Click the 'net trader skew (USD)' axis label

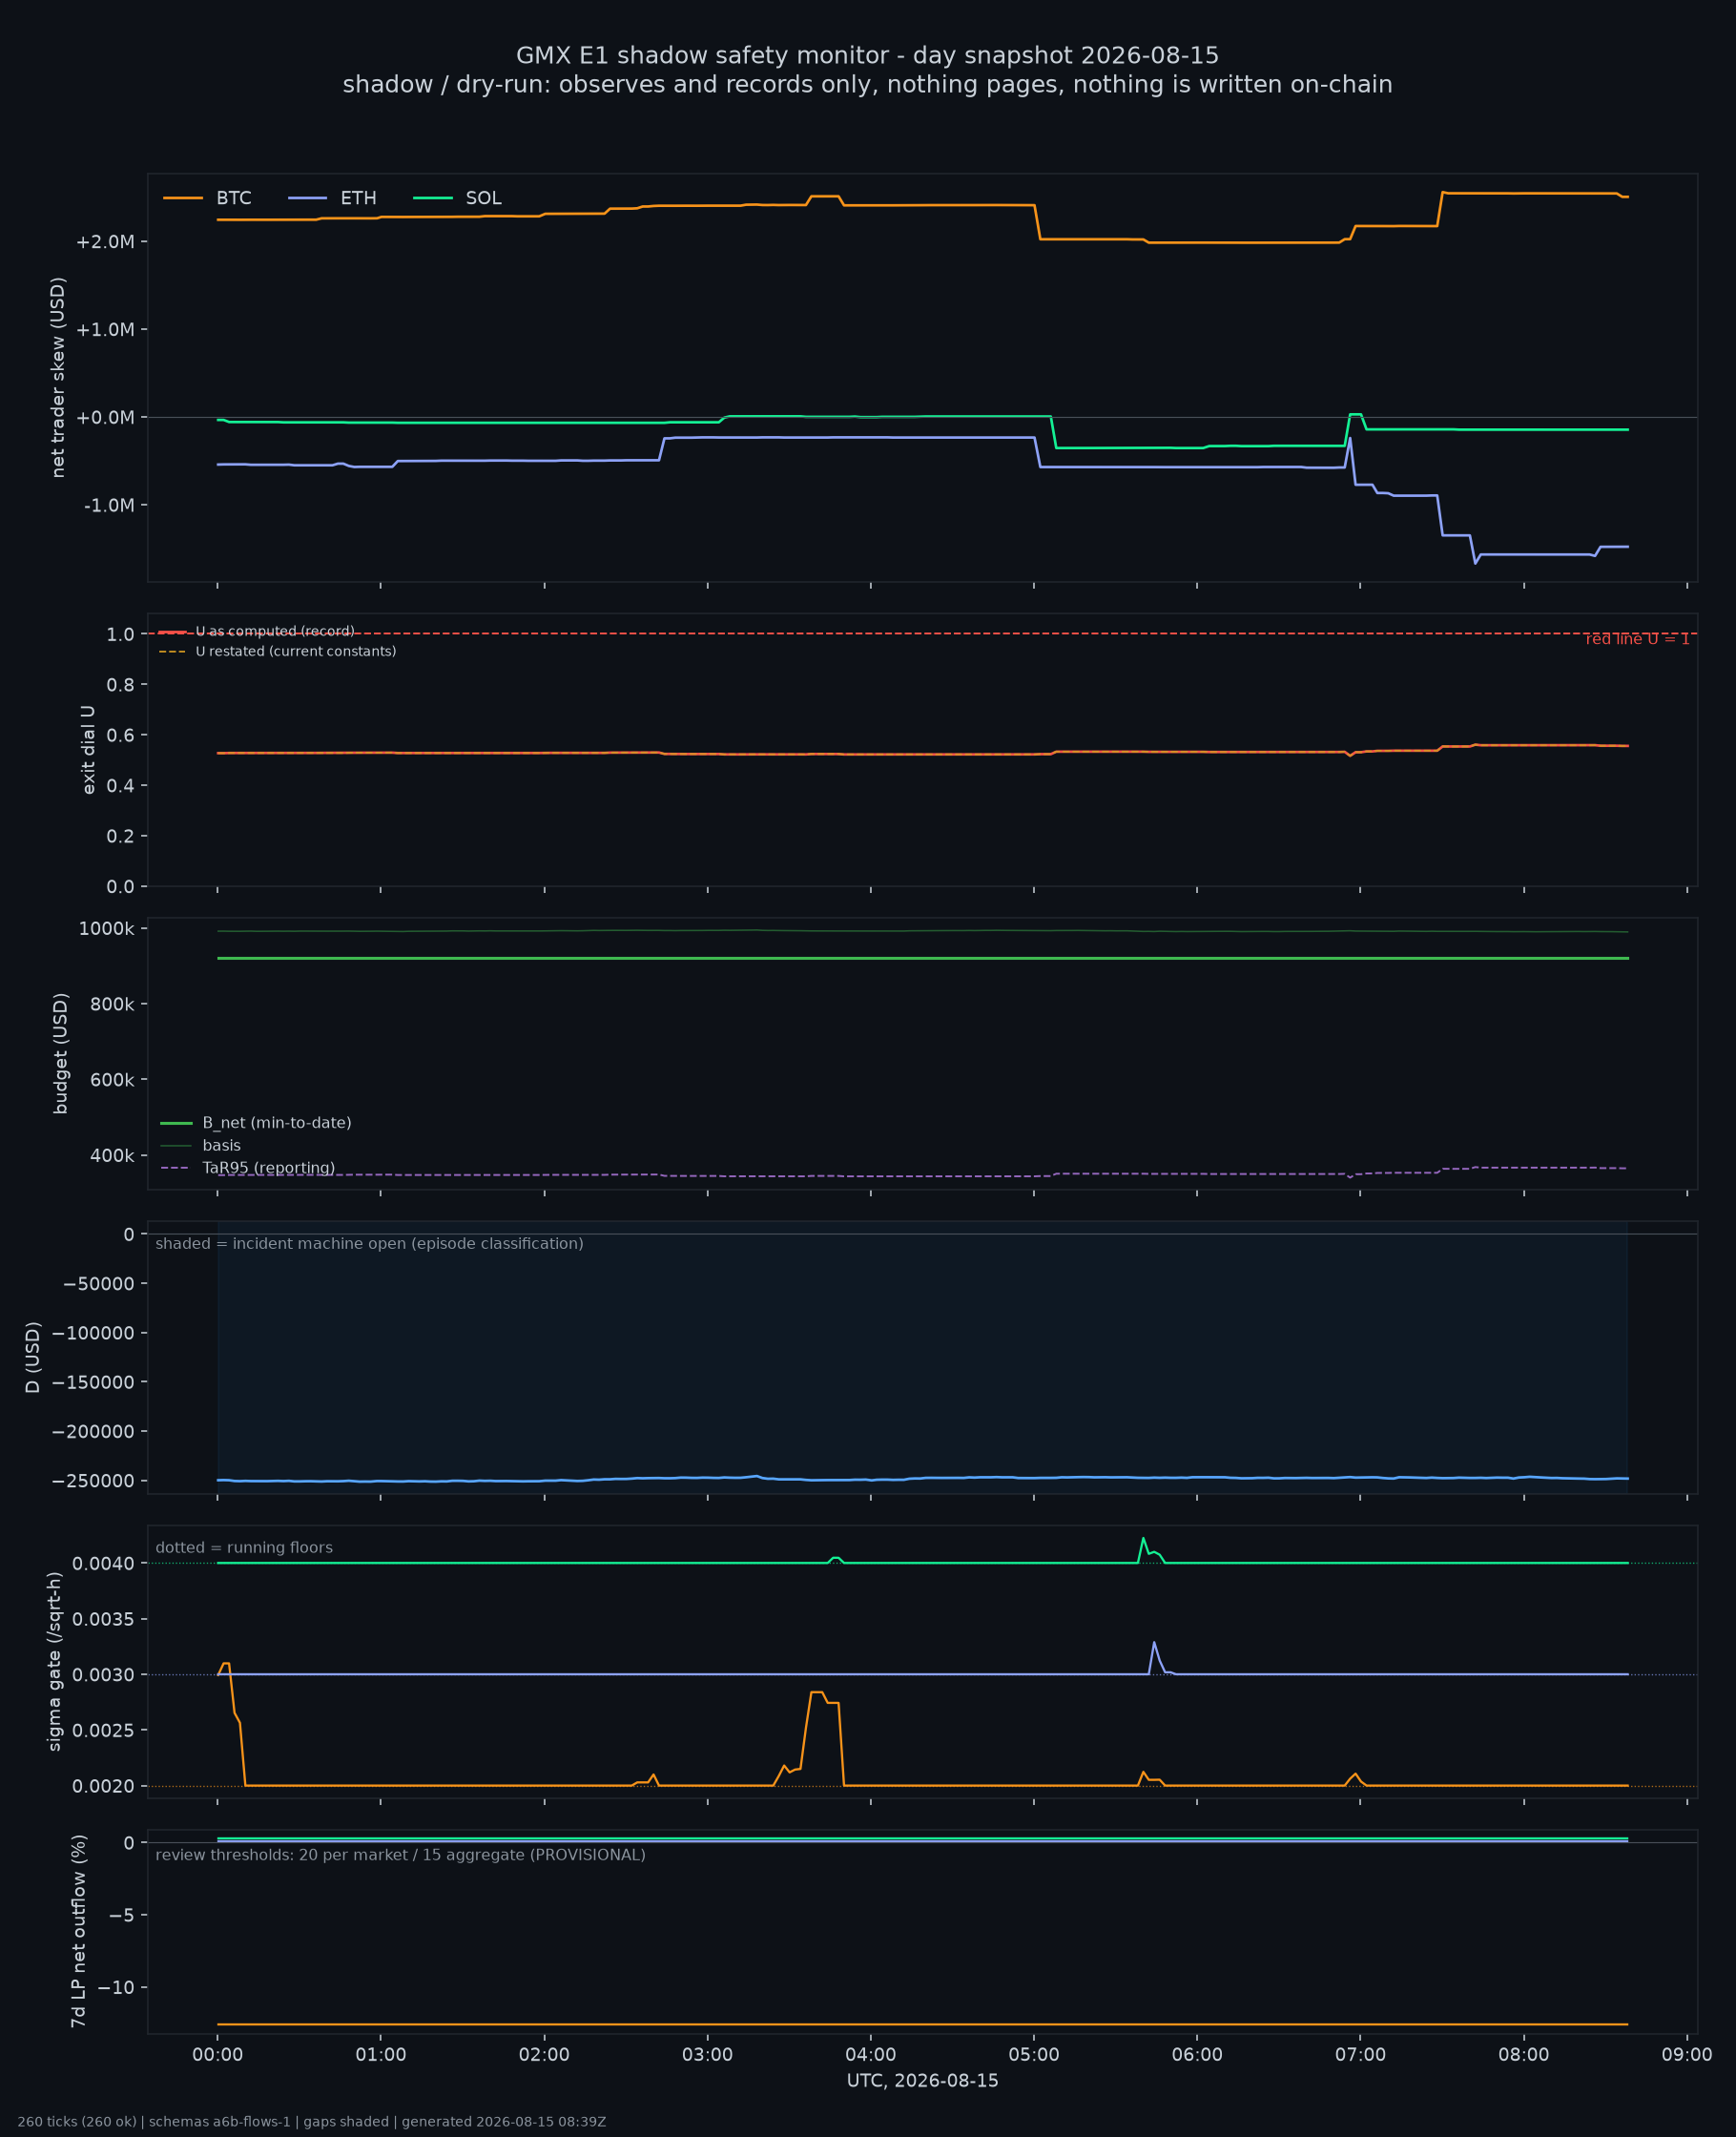(58, 377)
